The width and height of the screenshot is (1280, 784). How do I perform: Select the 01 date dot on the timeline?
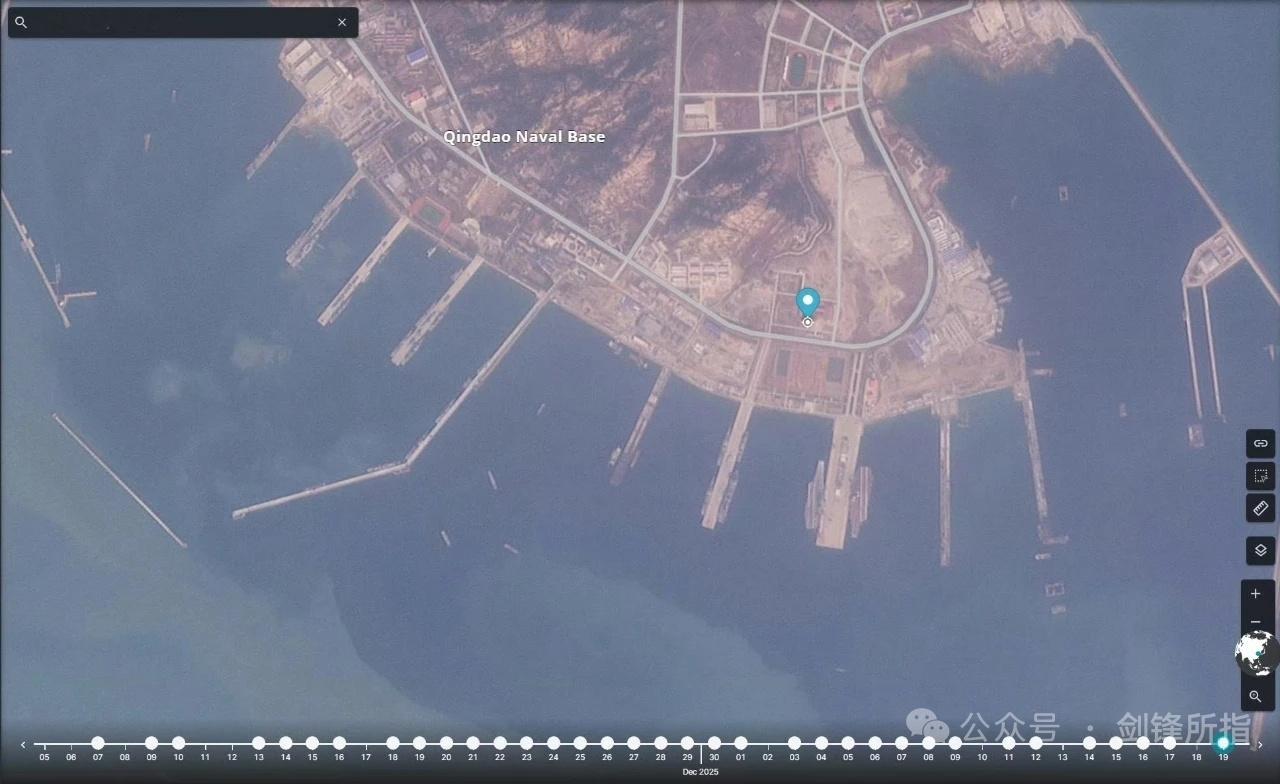click(x=741, y=743)
